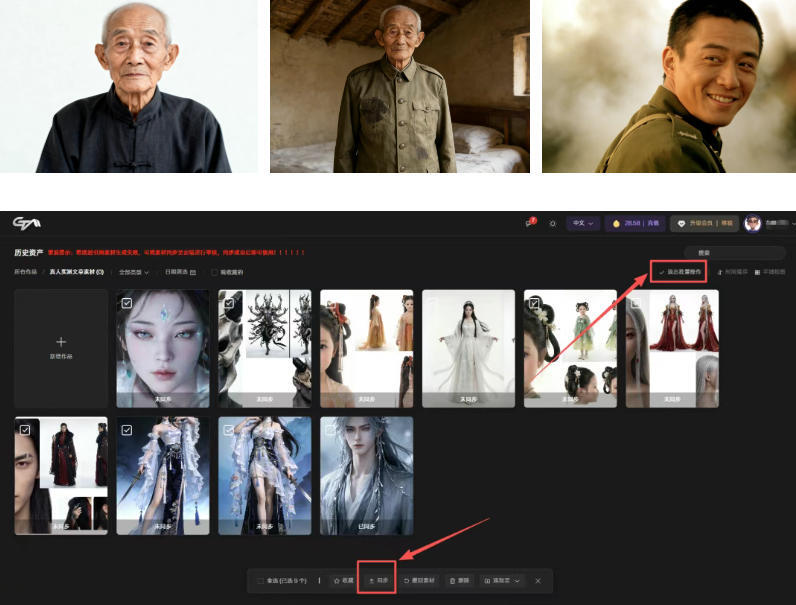Open the notification message icon
Screen dimensions: 796x605
pyautogui.click(x=531, y=223)
